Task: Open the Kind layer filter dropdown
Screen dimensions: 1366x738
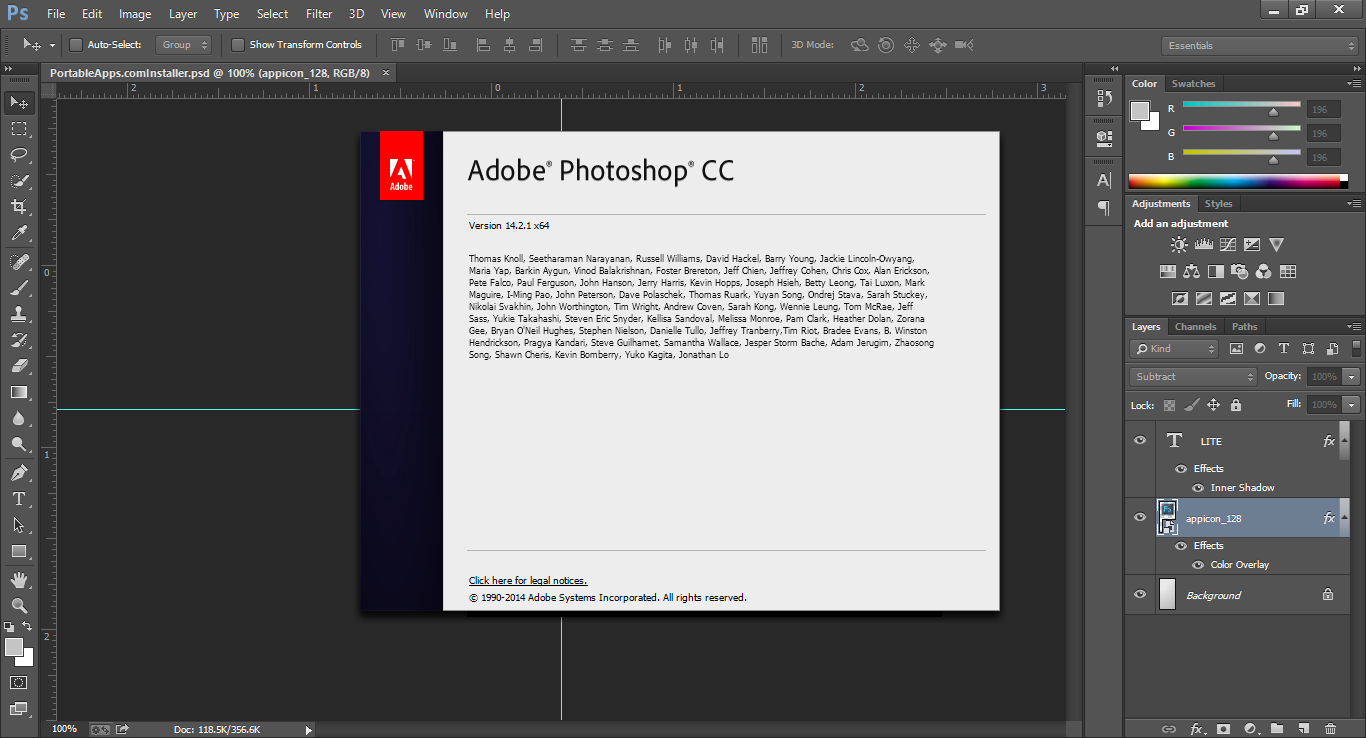Action: point(1175,349)
